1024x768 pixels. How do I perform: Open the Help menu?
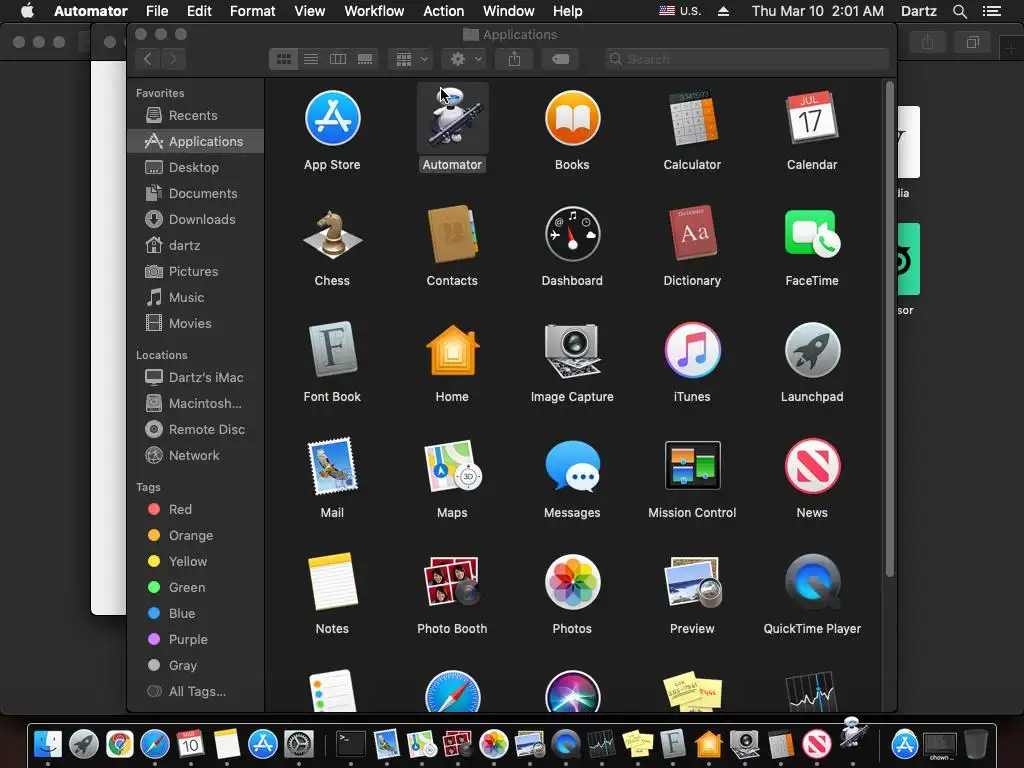[x=568, y=11]
